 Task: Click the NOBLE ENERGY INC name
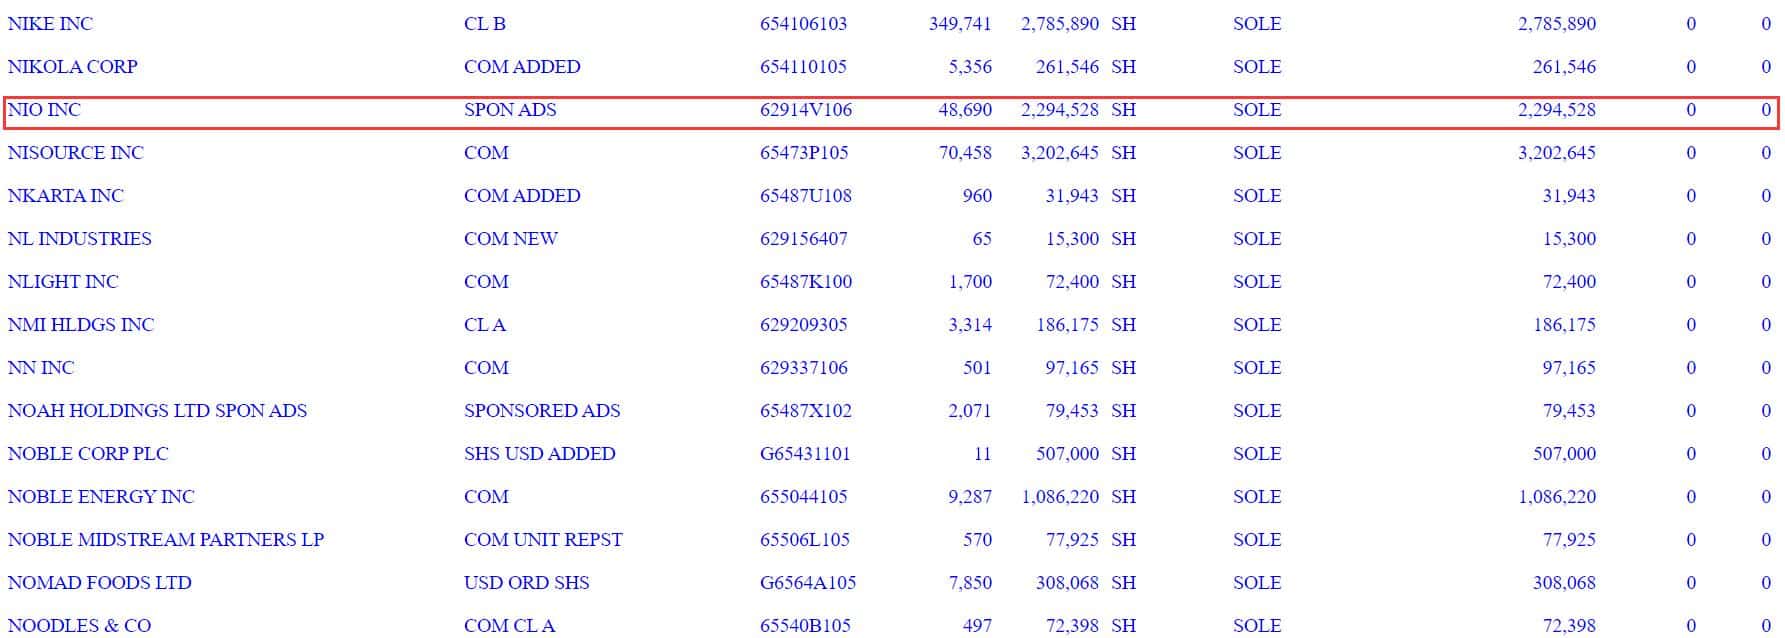tap(101, 497)
